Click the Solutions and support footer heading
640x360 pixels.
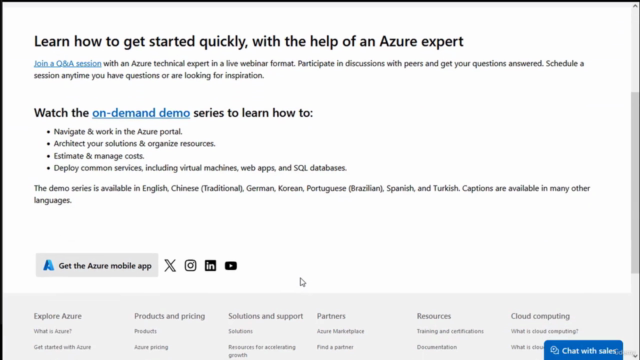click(x=265, y=316)
